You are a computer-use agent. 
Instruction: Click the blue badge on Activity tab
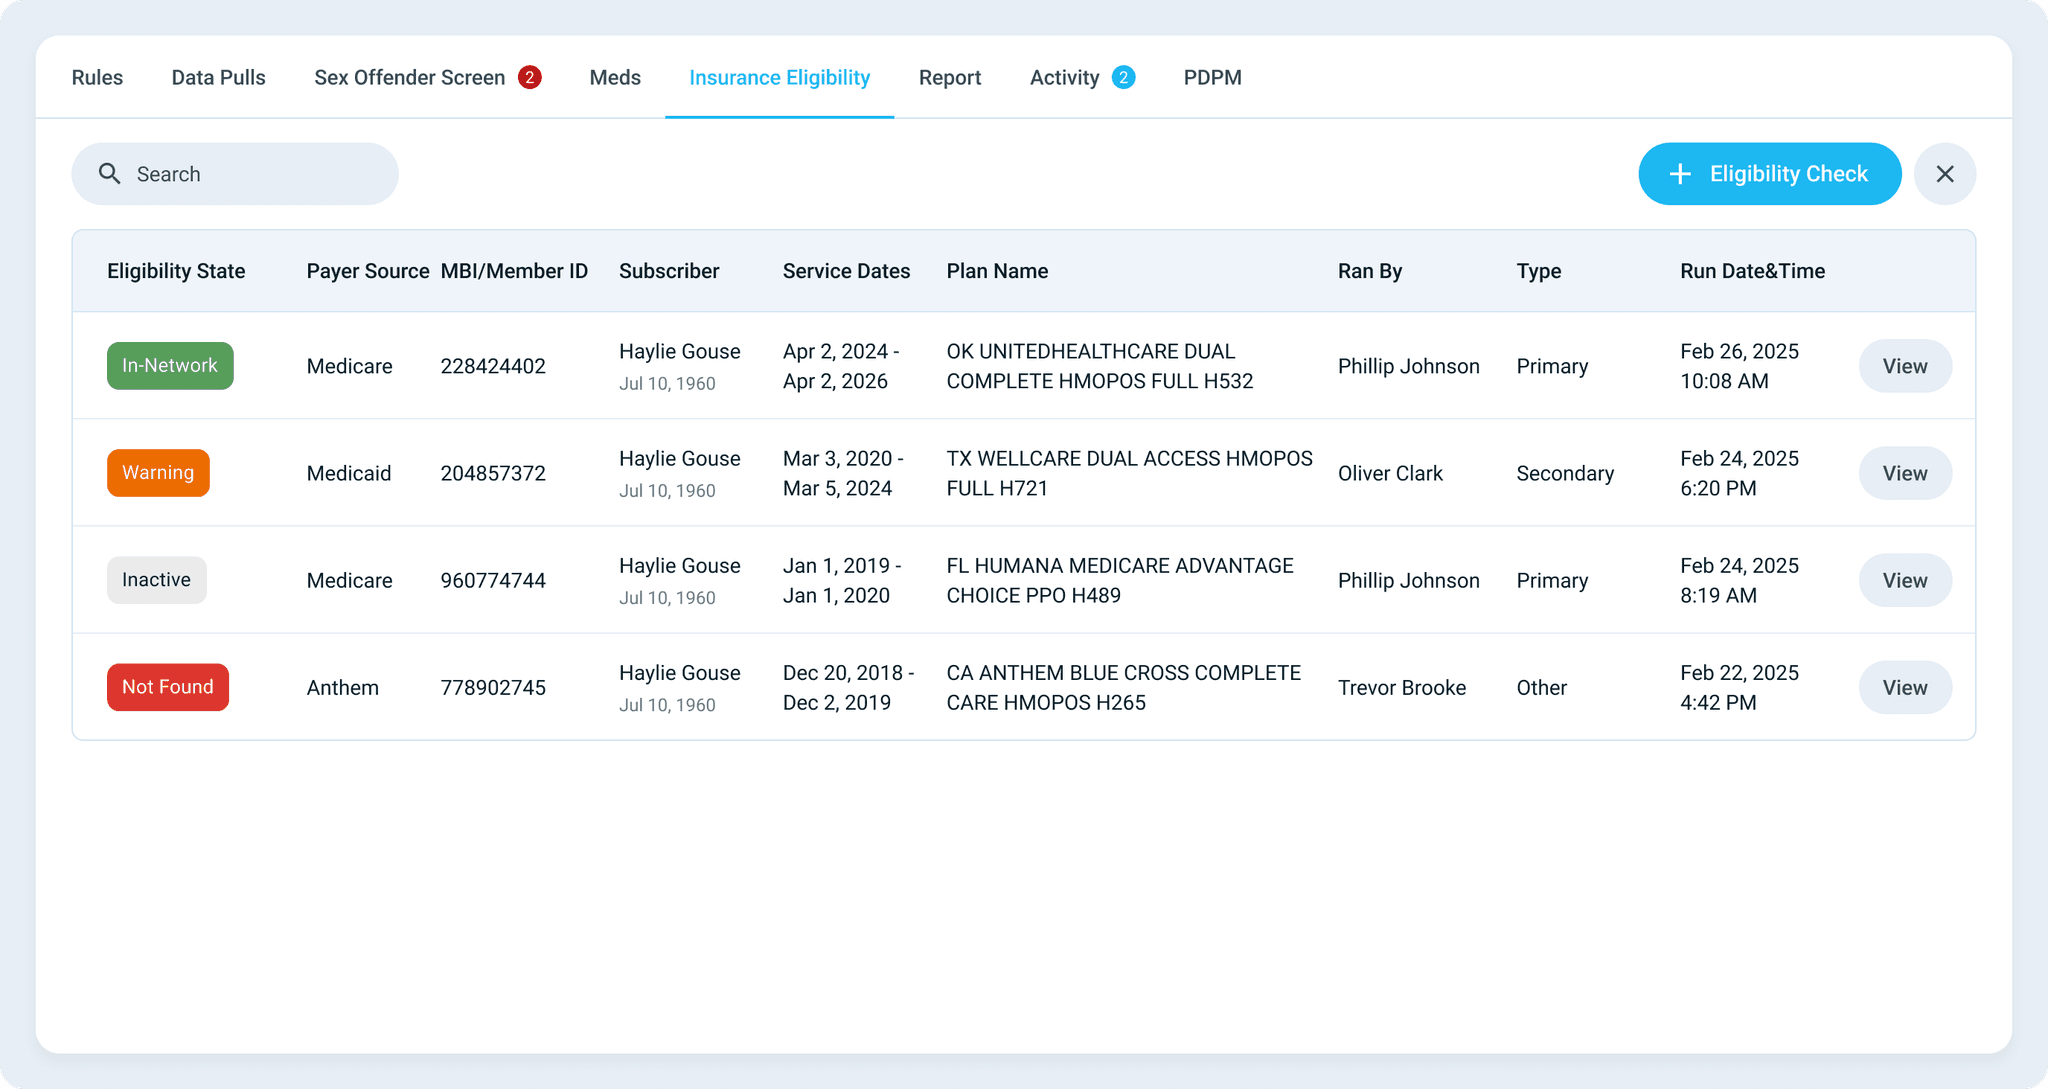tap(1123, 77)
